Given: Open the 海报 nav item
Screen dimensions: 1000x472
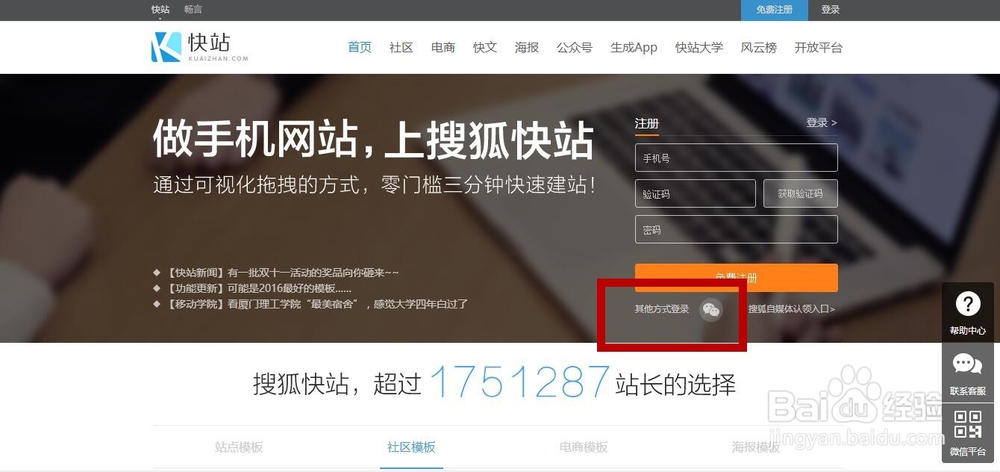Looking at the screenshot, I should pos(527,47).
